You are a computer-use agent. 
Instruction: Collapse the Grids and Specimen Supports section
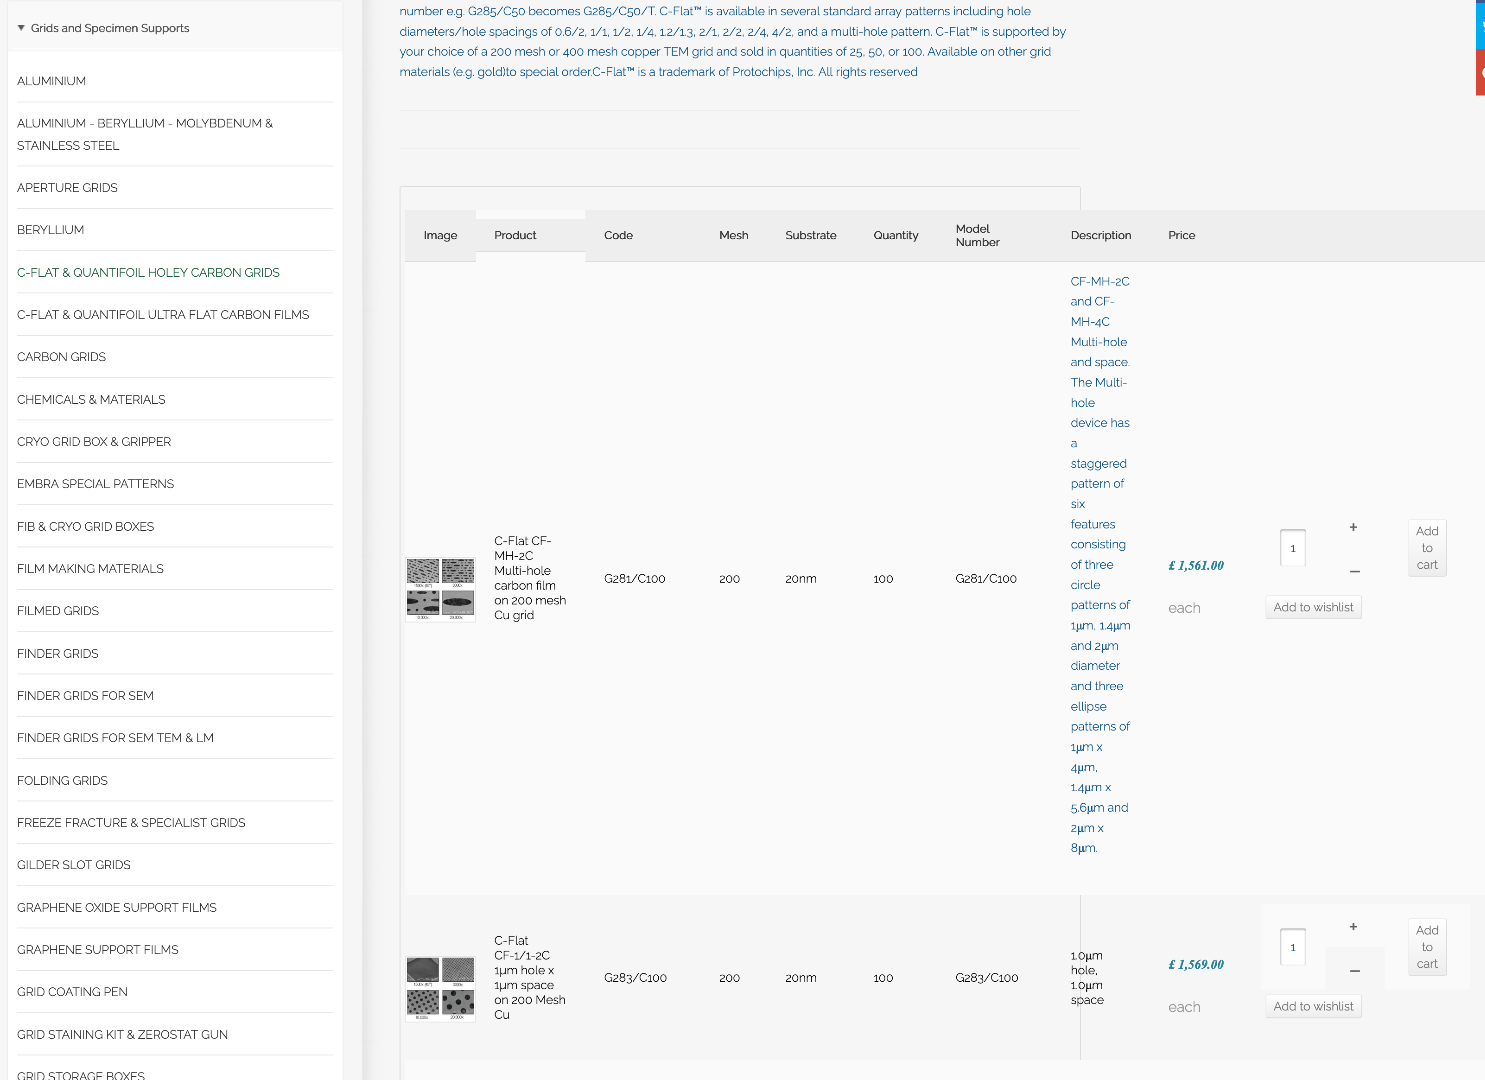click(21, 28)
